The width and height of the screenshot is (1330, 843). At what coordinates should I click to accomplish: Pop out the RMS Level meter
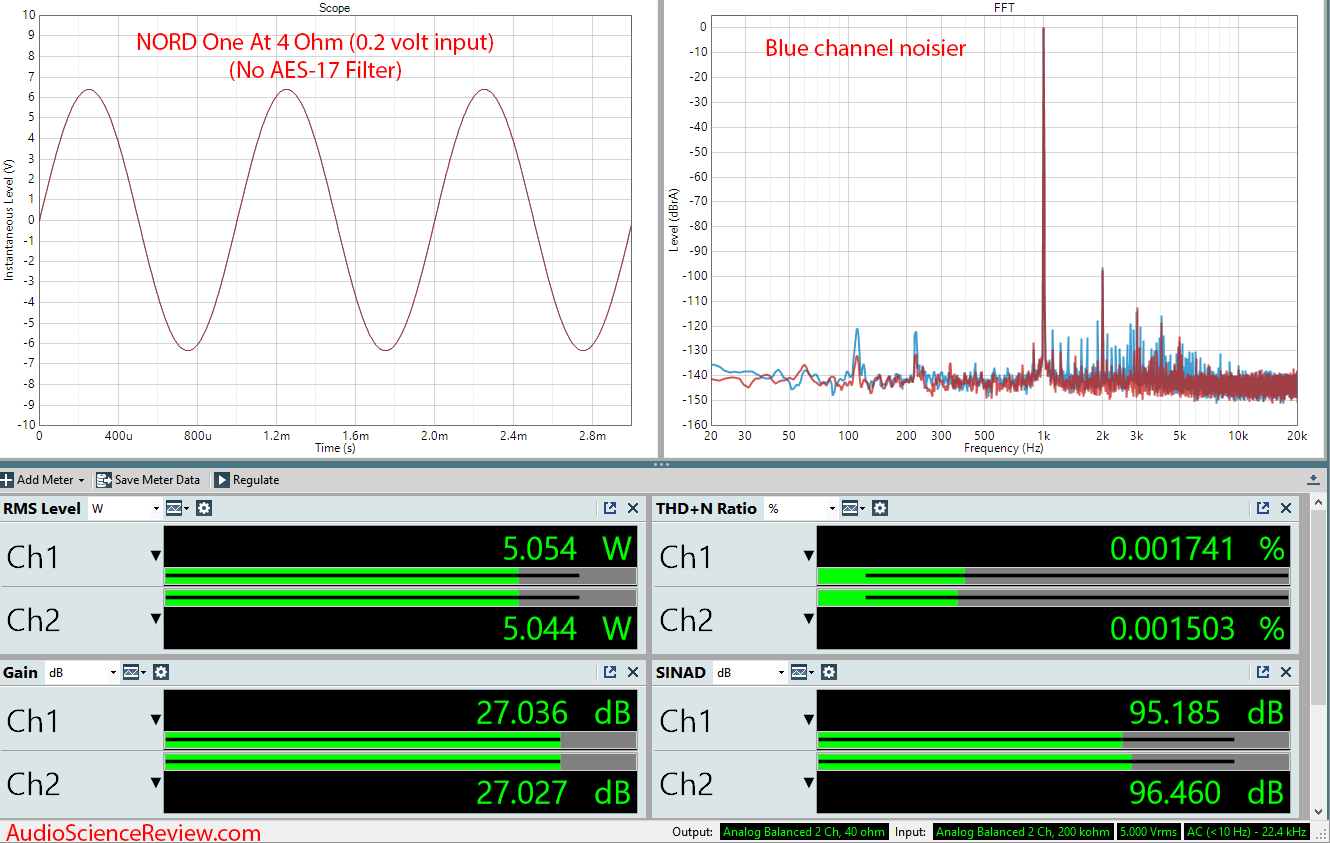610,508
